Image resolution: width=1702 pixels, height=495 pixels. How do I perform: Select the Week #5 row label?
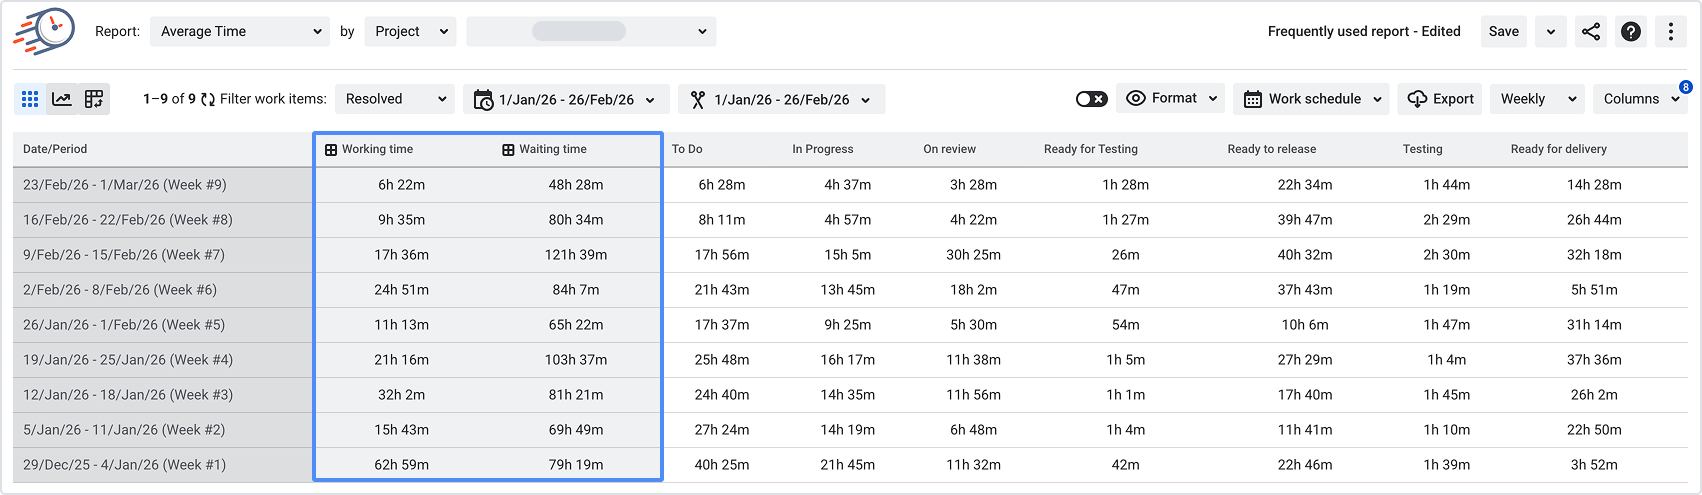pos(124,325)
